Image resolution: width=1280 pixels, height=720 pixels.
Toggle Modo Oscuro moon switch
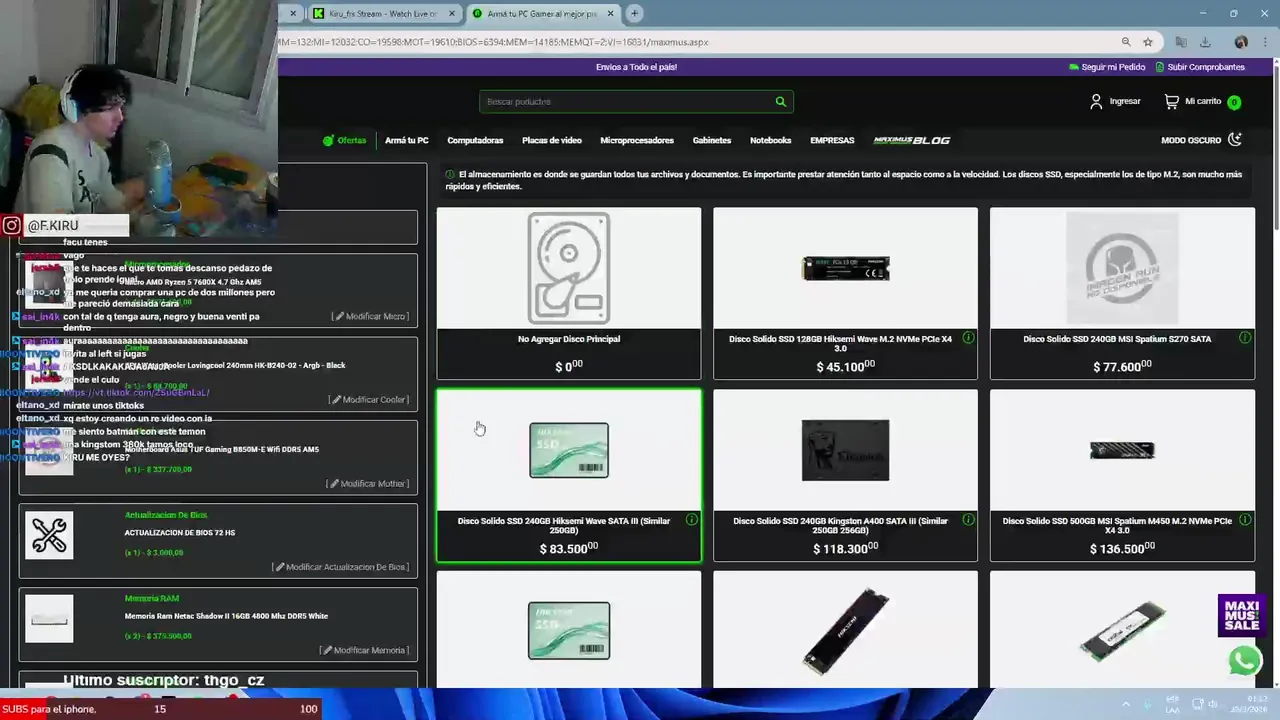[x=1234, y=140]
